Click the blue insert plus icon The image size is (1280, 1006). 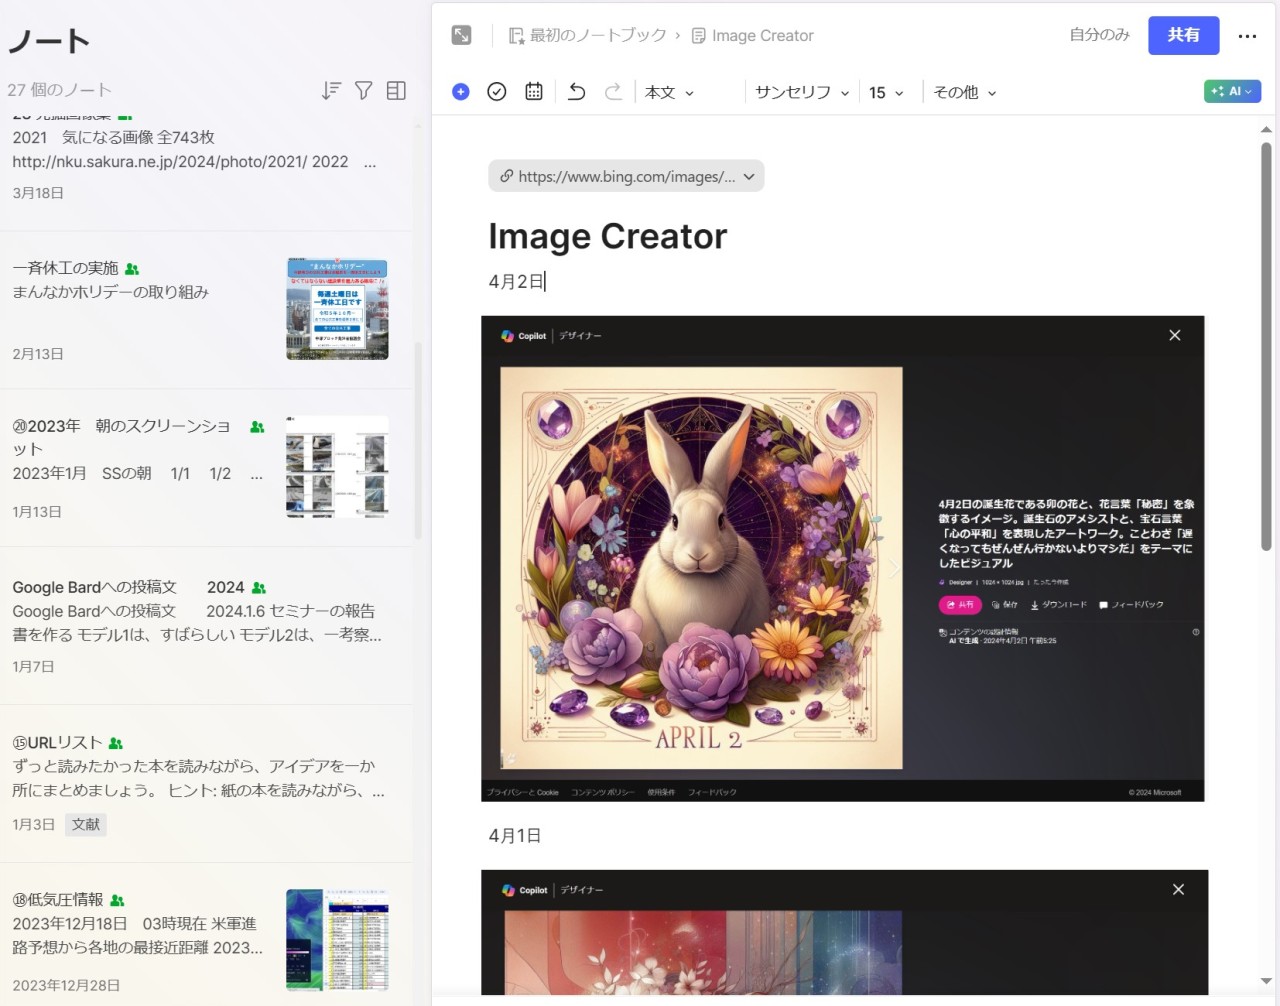point(461,92)
